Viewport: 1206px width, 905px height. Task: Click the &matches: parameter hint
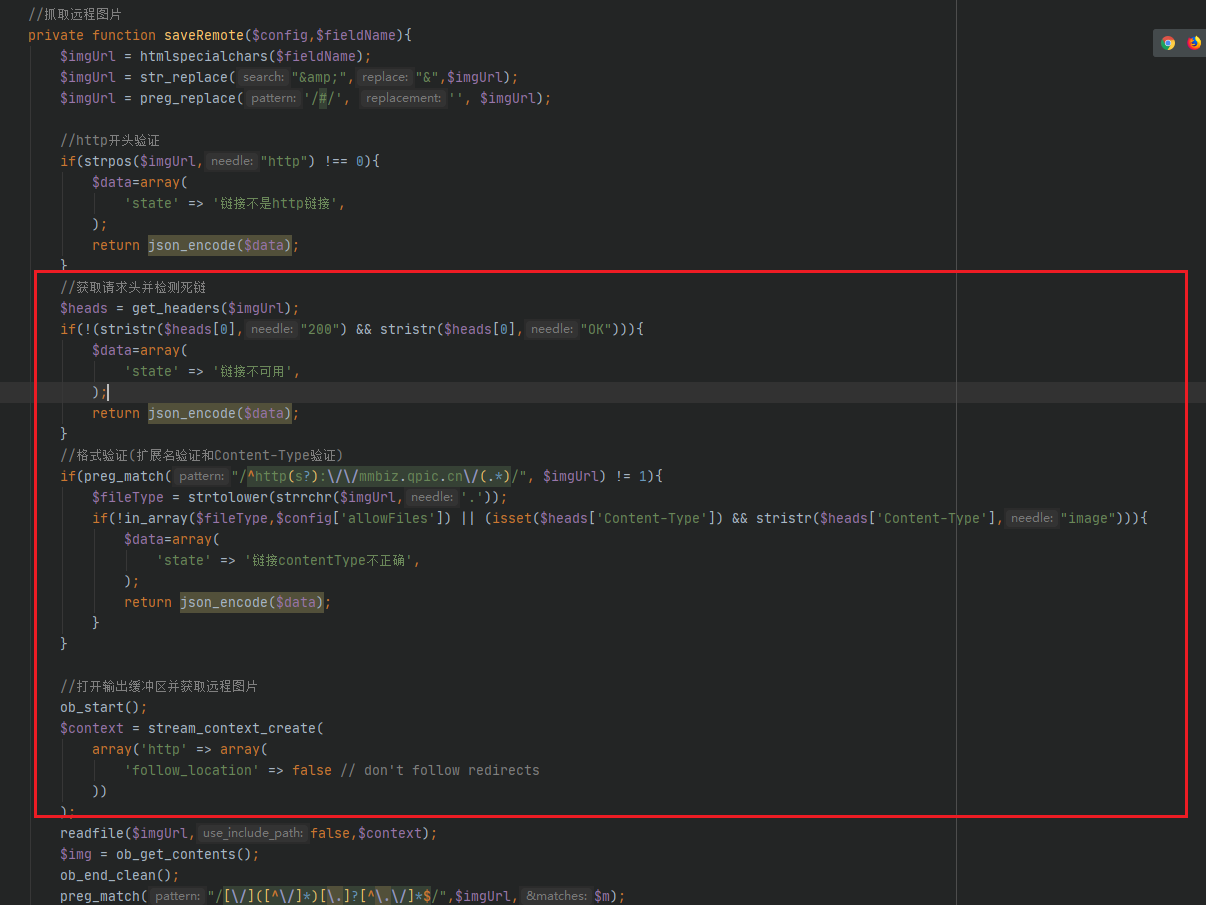click(555, 896)
